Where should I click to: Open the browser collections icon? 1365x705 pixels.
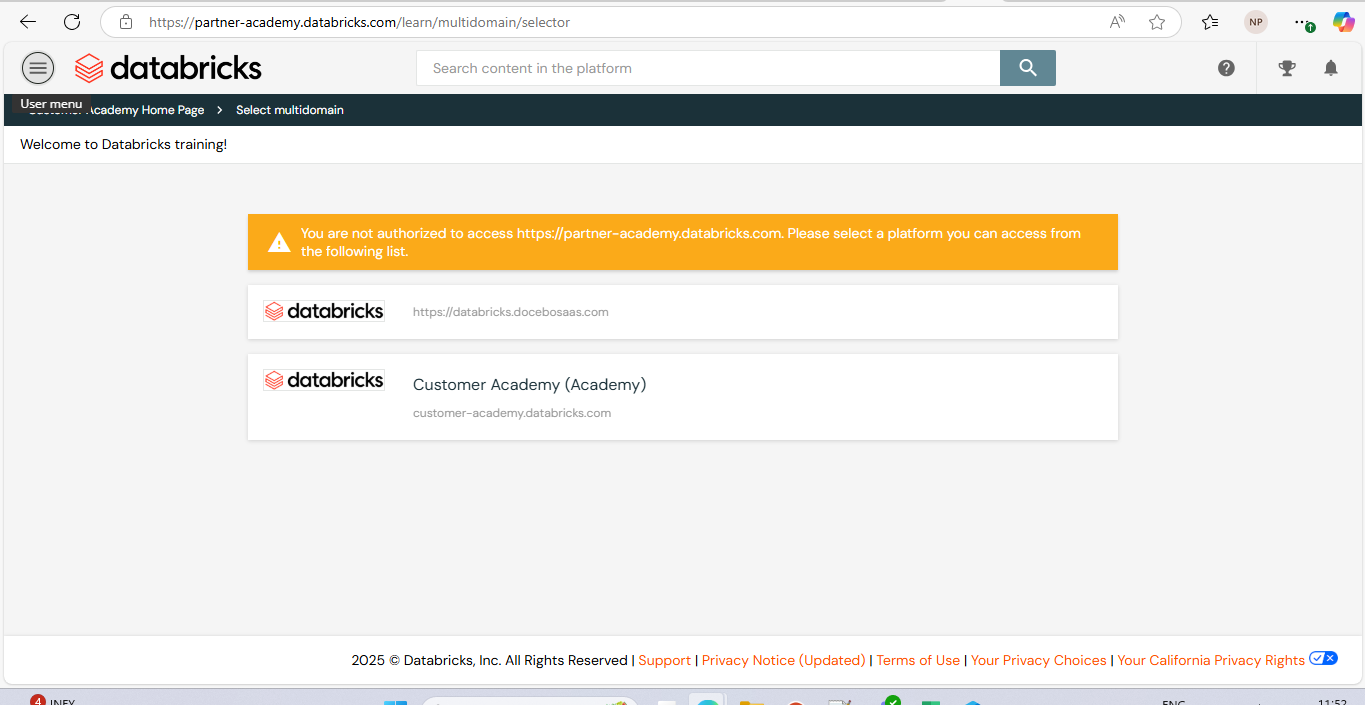pos(1209,21)
